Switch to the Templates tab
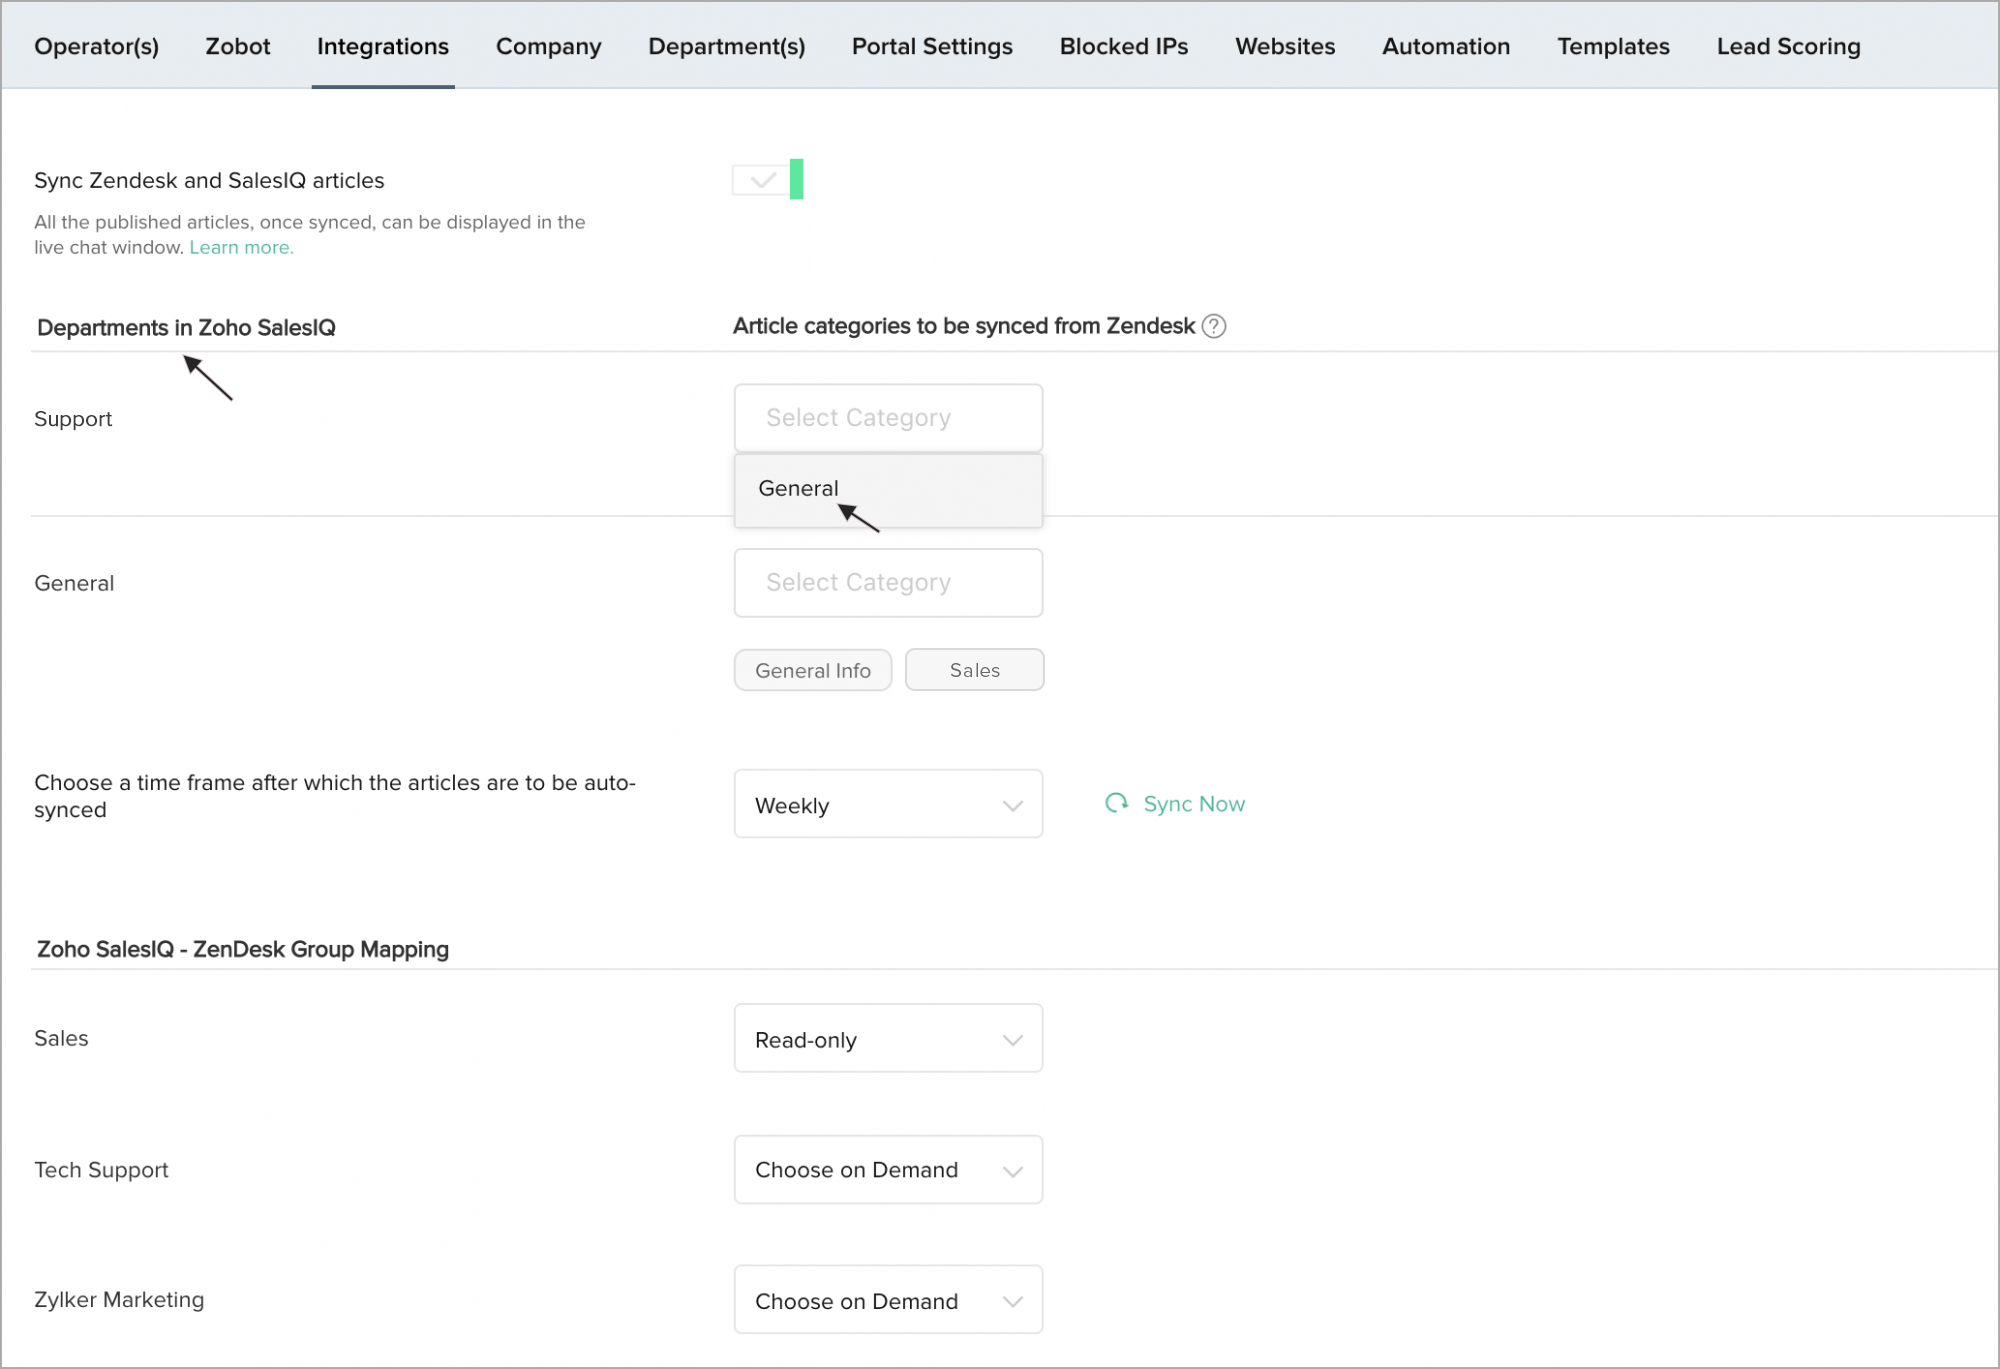2000x1369 pixels. [1613, 46]
